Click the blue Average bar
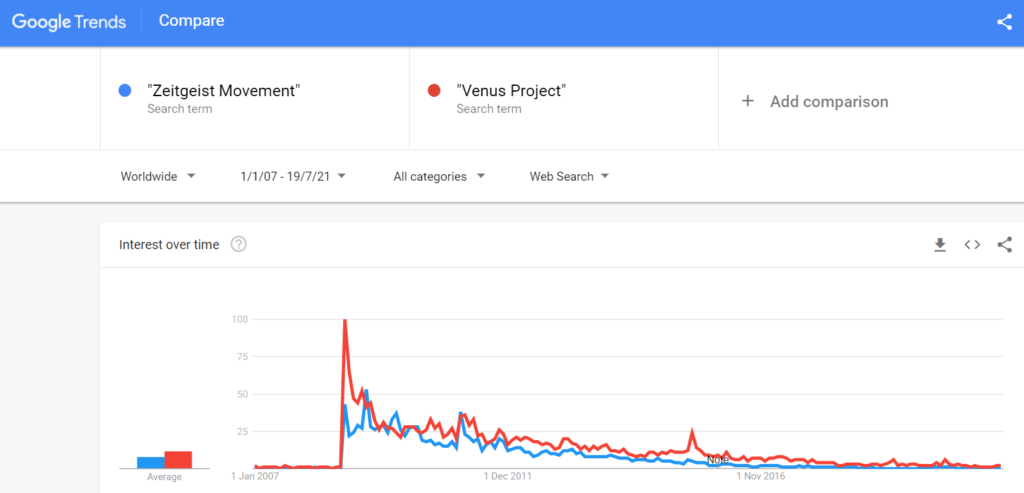Viewport: 1024px width, 493px height. pos(151,462)
